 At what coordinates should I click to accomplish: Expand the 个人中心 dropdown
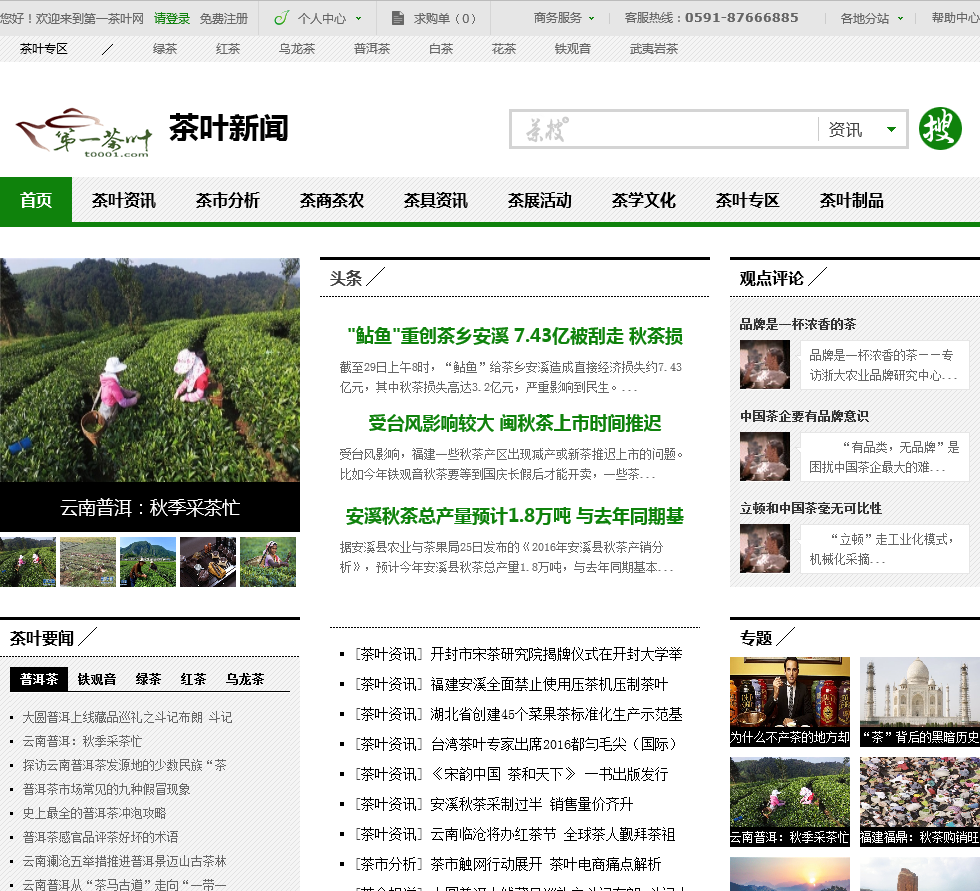pyautogui.click(x=359, y=19)
